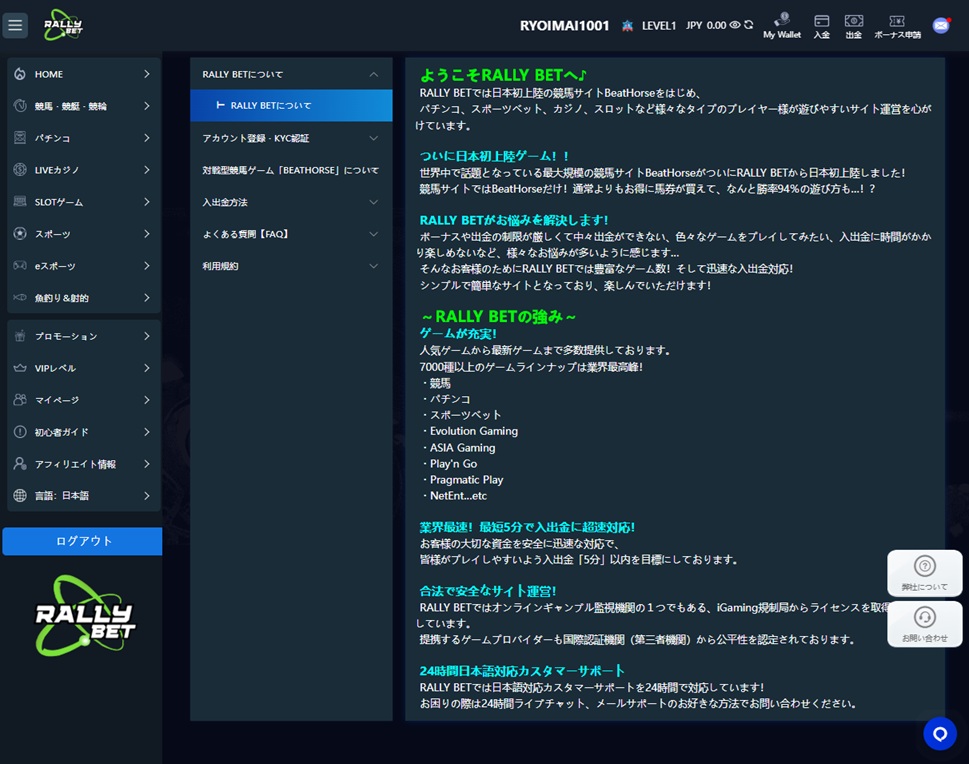Open the 入金 deposit page

[821, 26]
